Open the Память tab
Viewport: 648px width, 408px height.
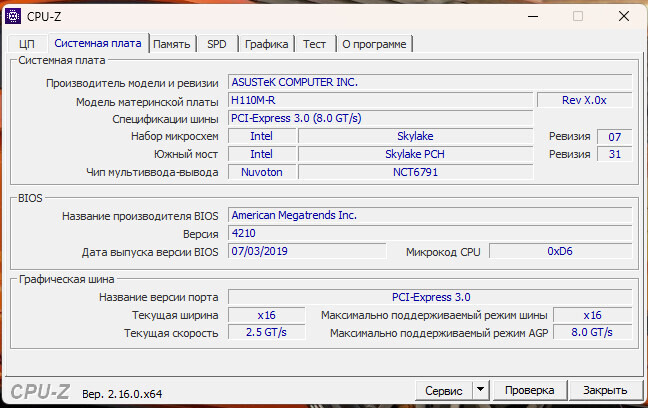(x=172, y=44)
